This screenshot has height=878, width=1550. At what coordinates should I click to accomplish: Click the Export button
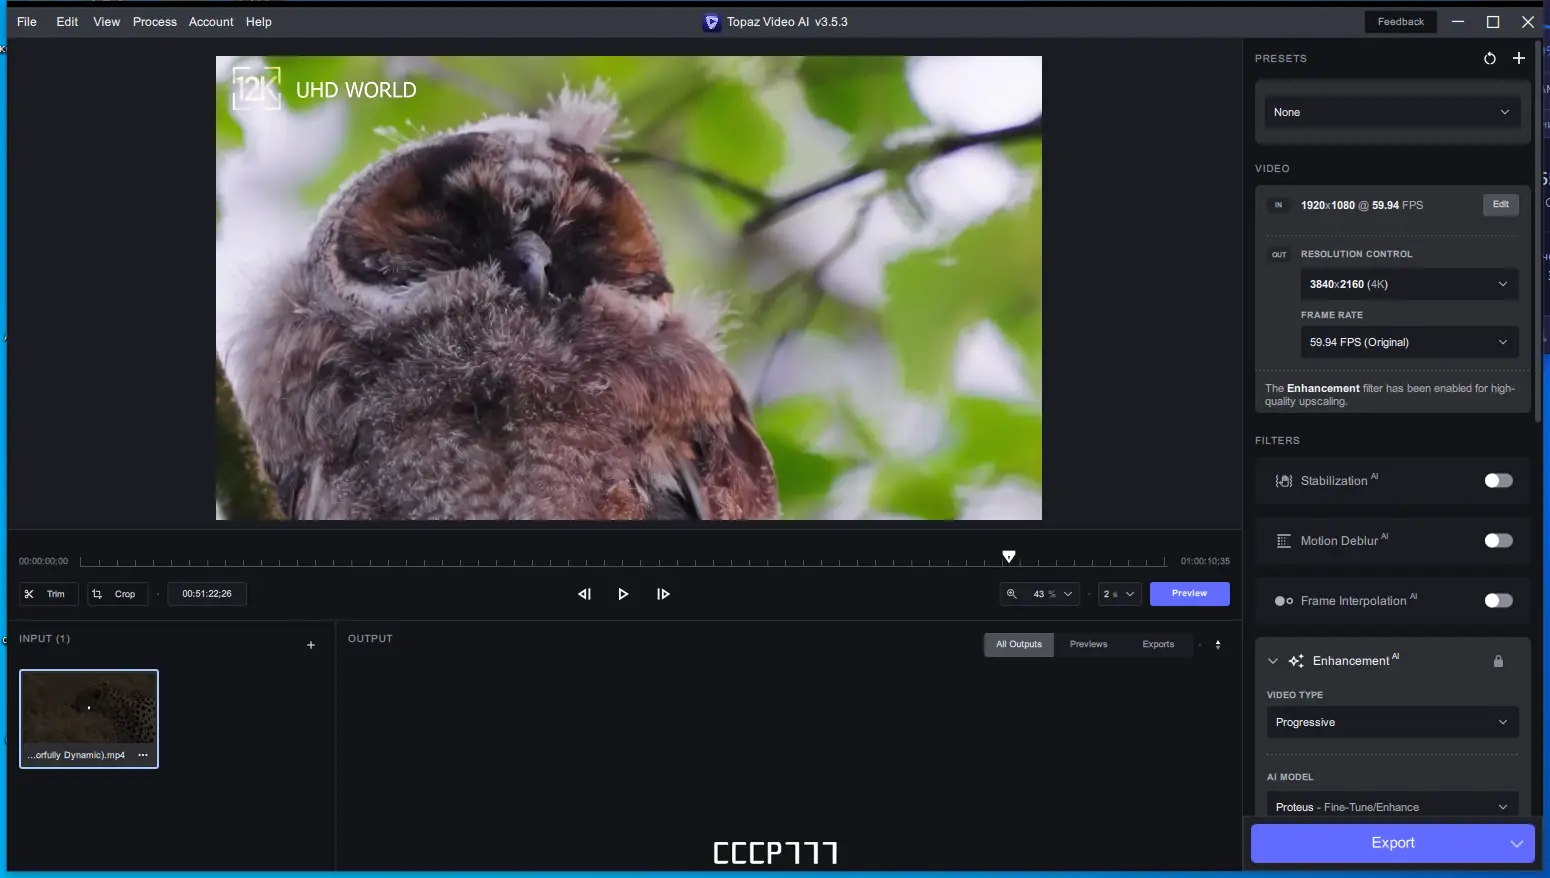point(1393,843)
